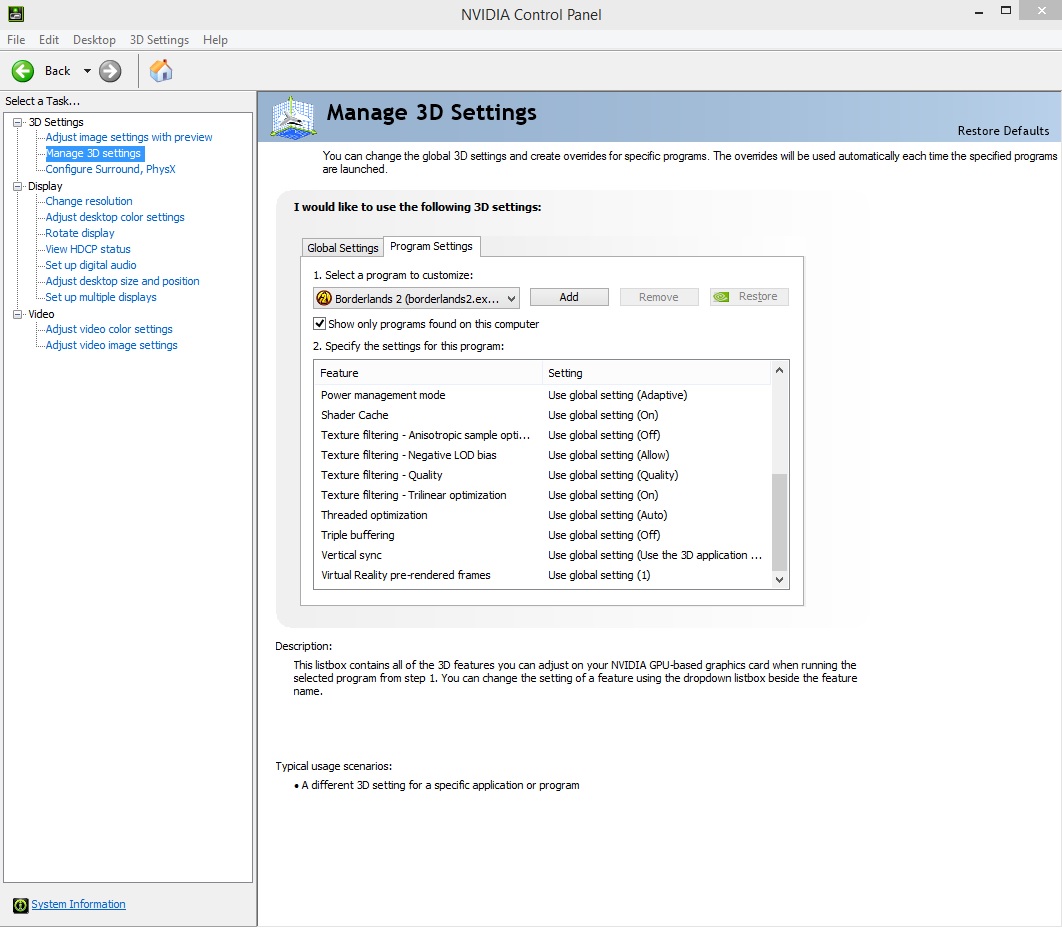Select Texture filtering - Negative LOD bias row
The image size is (1062, 928).
pyautogui.click(x=543, y=455)
